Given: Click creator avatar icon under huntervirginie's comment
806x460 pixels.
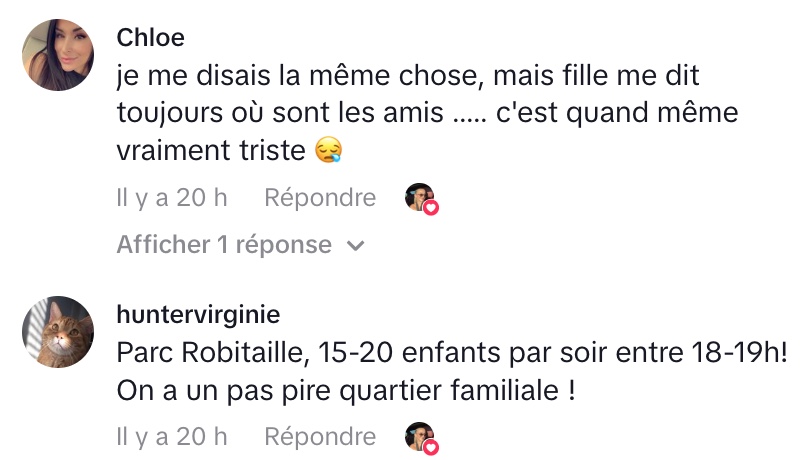Looking at the screenshot, I should [x=418, y=436].
